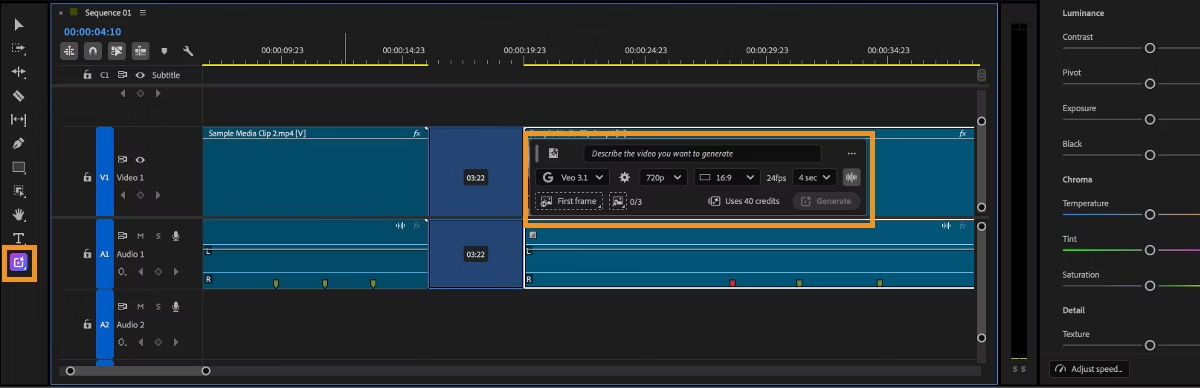Select the Rectangle shape tool

[x=18, y=167]
